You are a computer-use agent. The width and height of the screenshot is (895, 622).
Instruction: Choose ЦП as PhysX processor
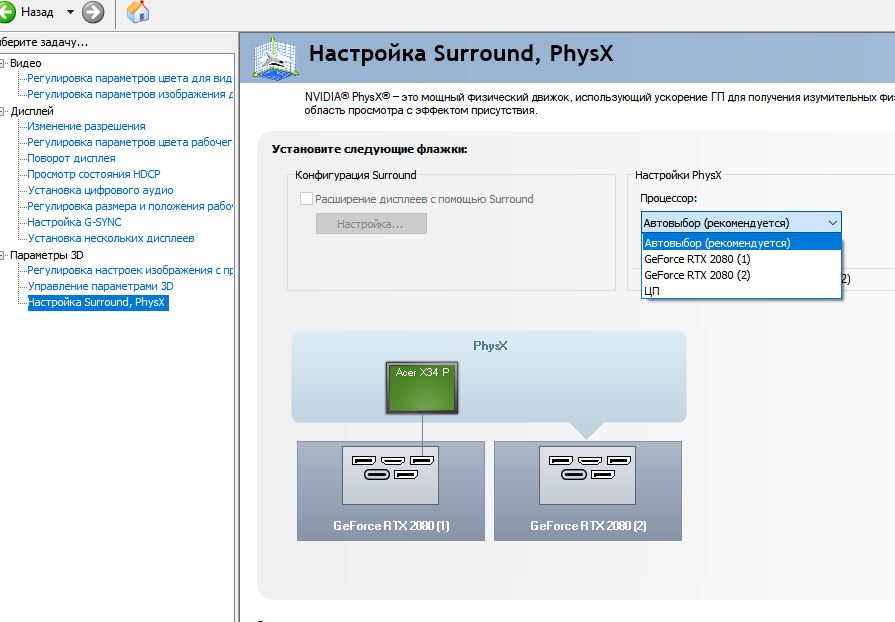pyautogui.click(x=741, y=291)
